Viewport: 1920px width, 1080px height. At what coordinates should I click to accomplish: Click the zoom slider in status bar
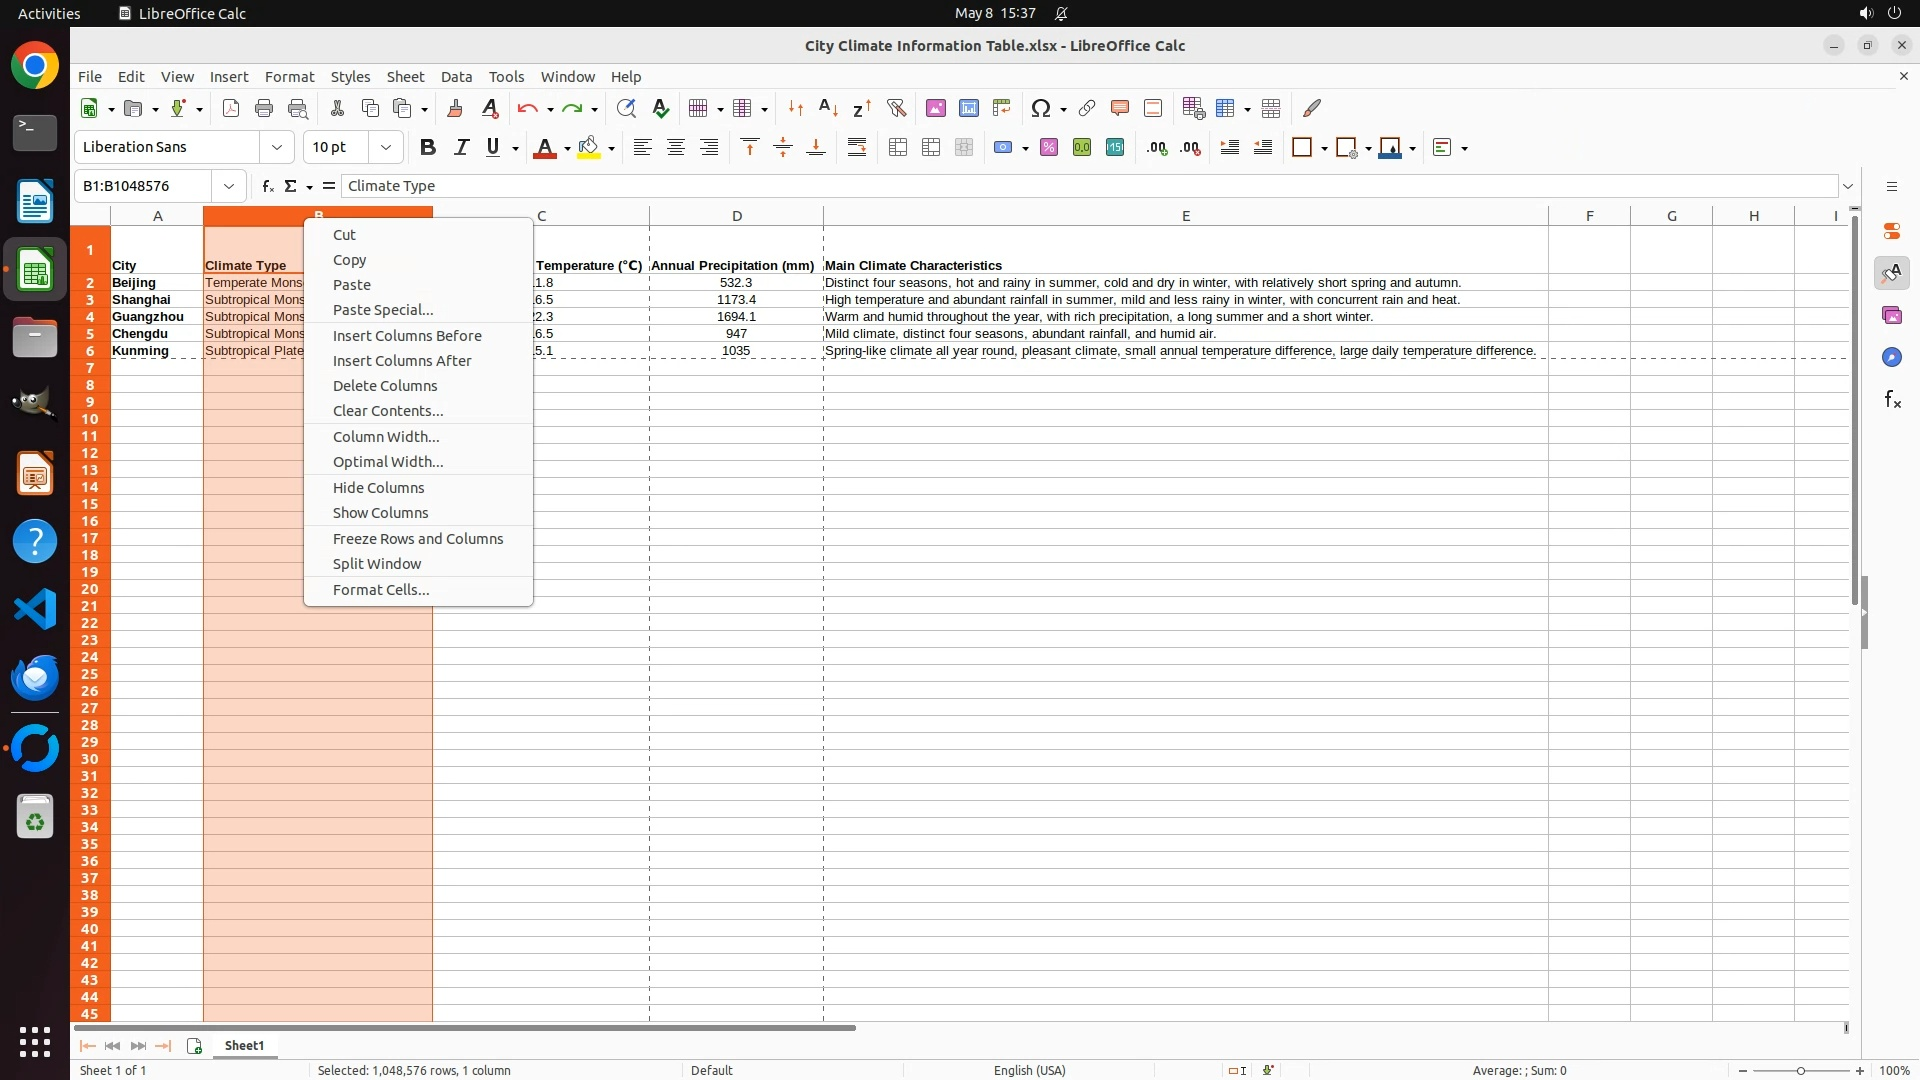pyautogui.click(x=1800, y=1070)
